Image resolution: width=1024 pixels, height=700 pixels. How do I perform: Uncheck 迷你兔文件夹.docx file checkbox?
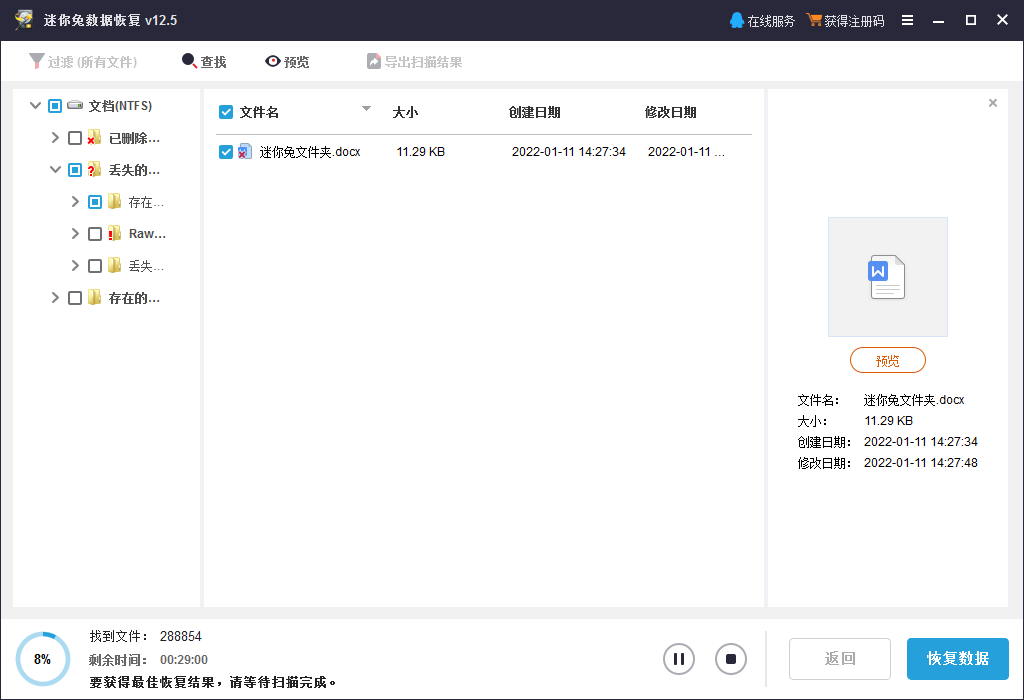tap(226, 152)
